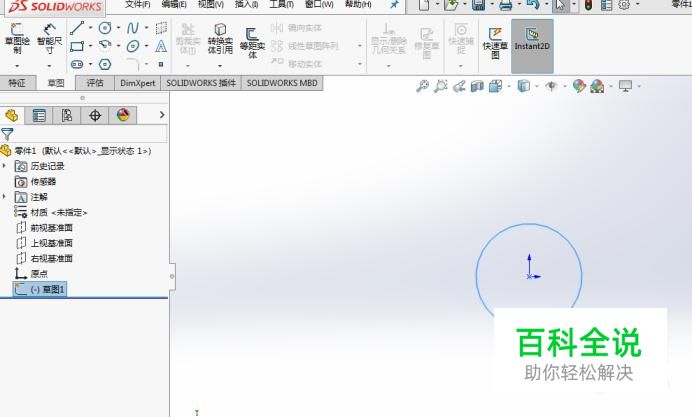Expand the 注解 tree node
Viewport: 692px width, 417px height.
4,196
